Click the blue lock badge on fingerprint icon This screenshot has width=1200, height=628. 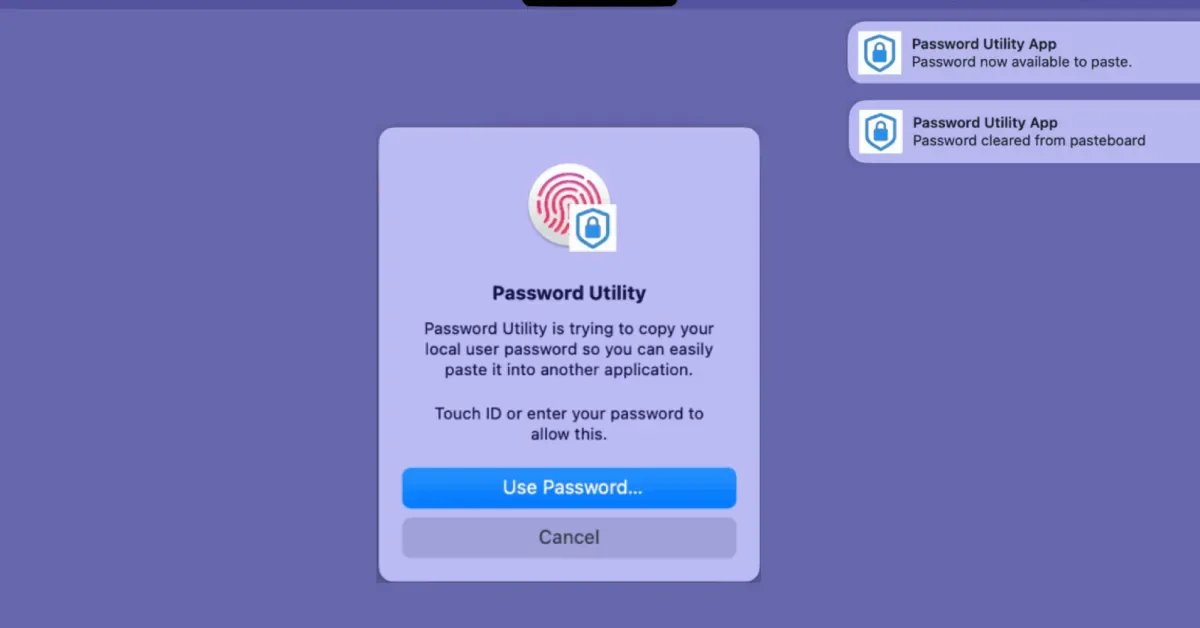tap(593, 227)
